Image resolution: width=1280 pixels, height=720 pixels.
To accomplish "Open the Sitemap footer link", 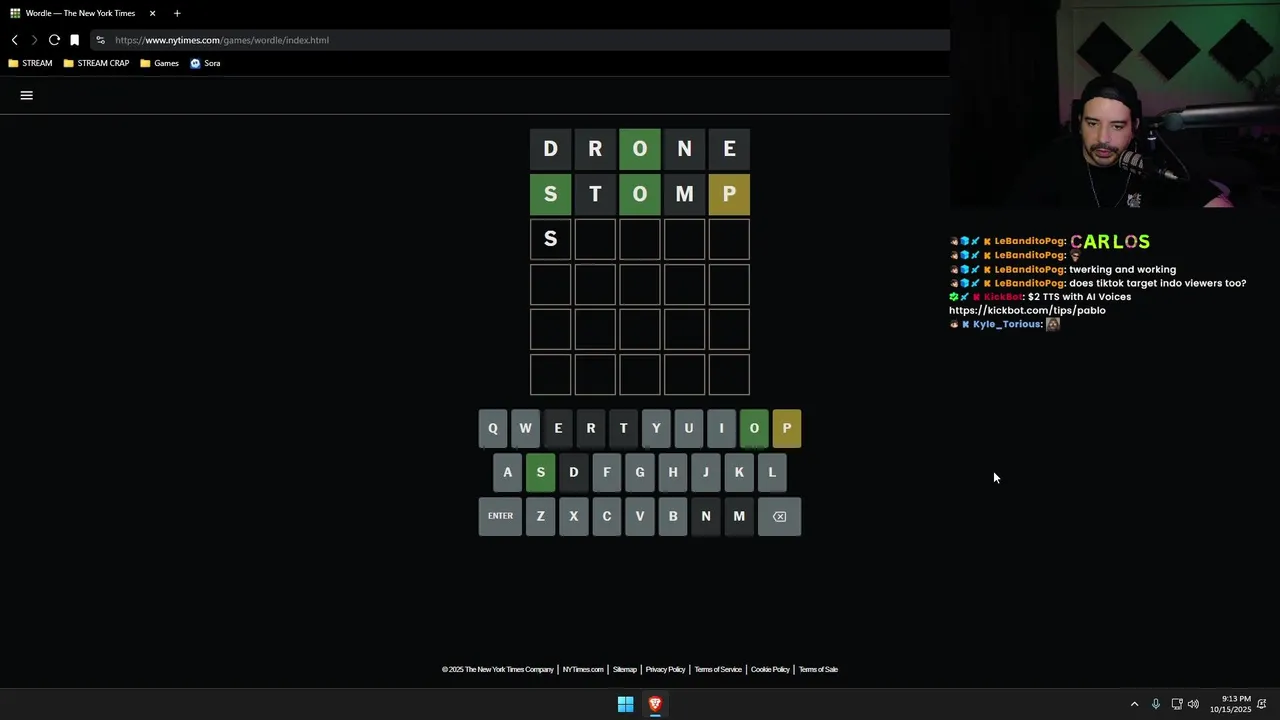I will 625,670.
